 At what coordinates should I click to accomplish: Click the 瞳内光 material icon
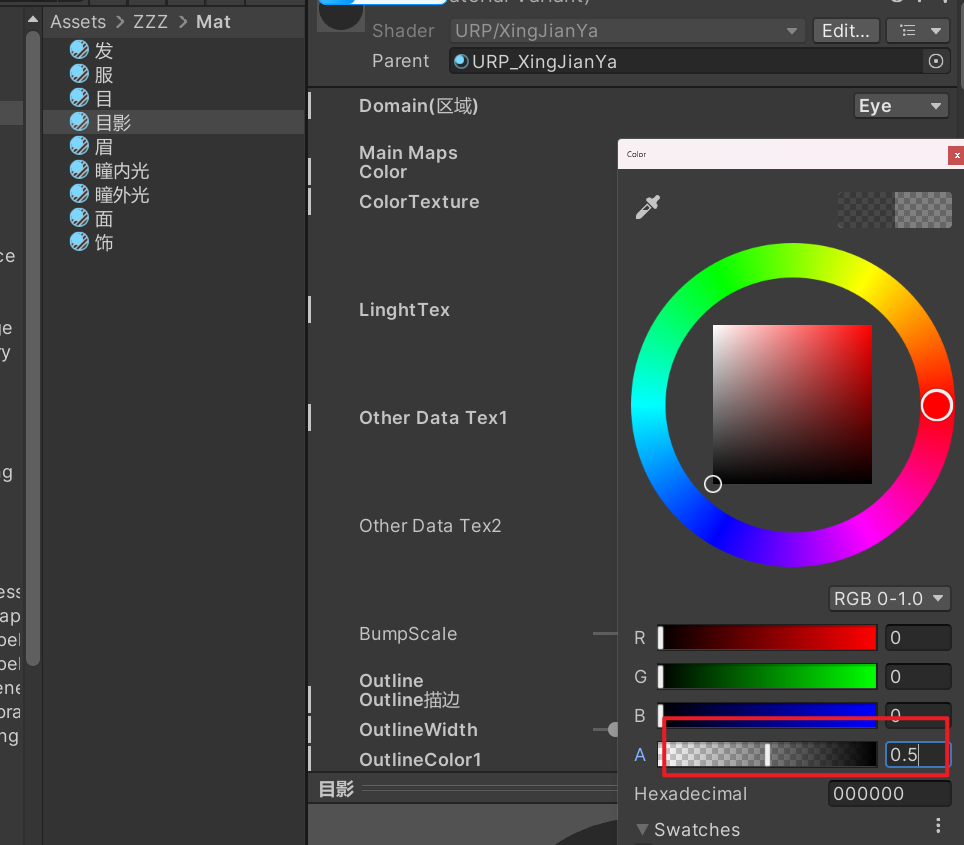click(x=80, y=170)
